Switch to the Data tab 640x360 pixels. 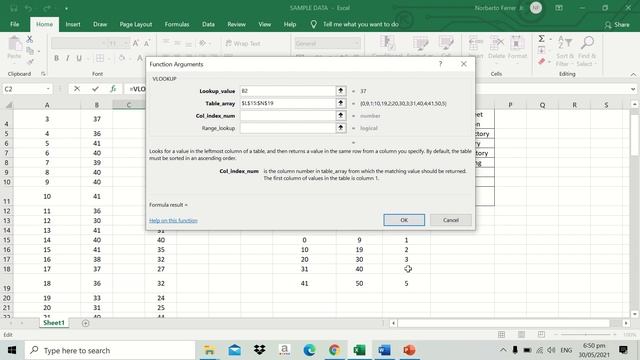(x=208, y=24)
